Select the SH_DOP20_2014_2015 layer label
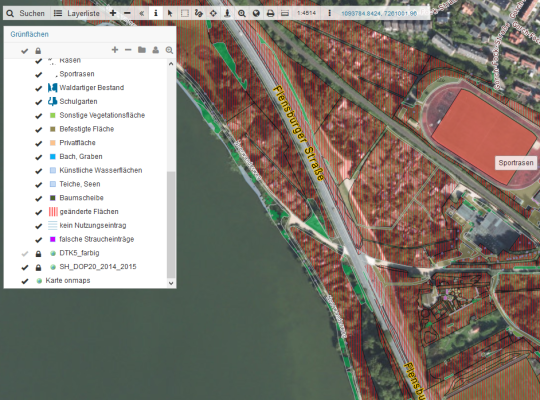The image size is (540, 400). coord(98,267)
